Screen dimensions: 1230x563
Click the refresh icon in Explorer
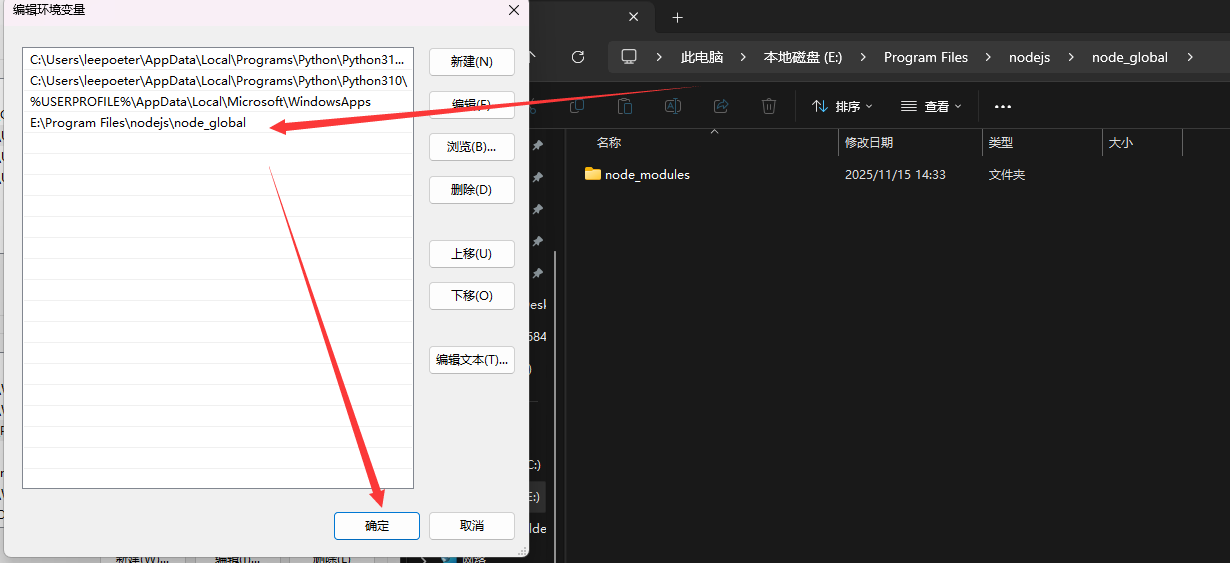pyautogui.click(x=577, y=57)
